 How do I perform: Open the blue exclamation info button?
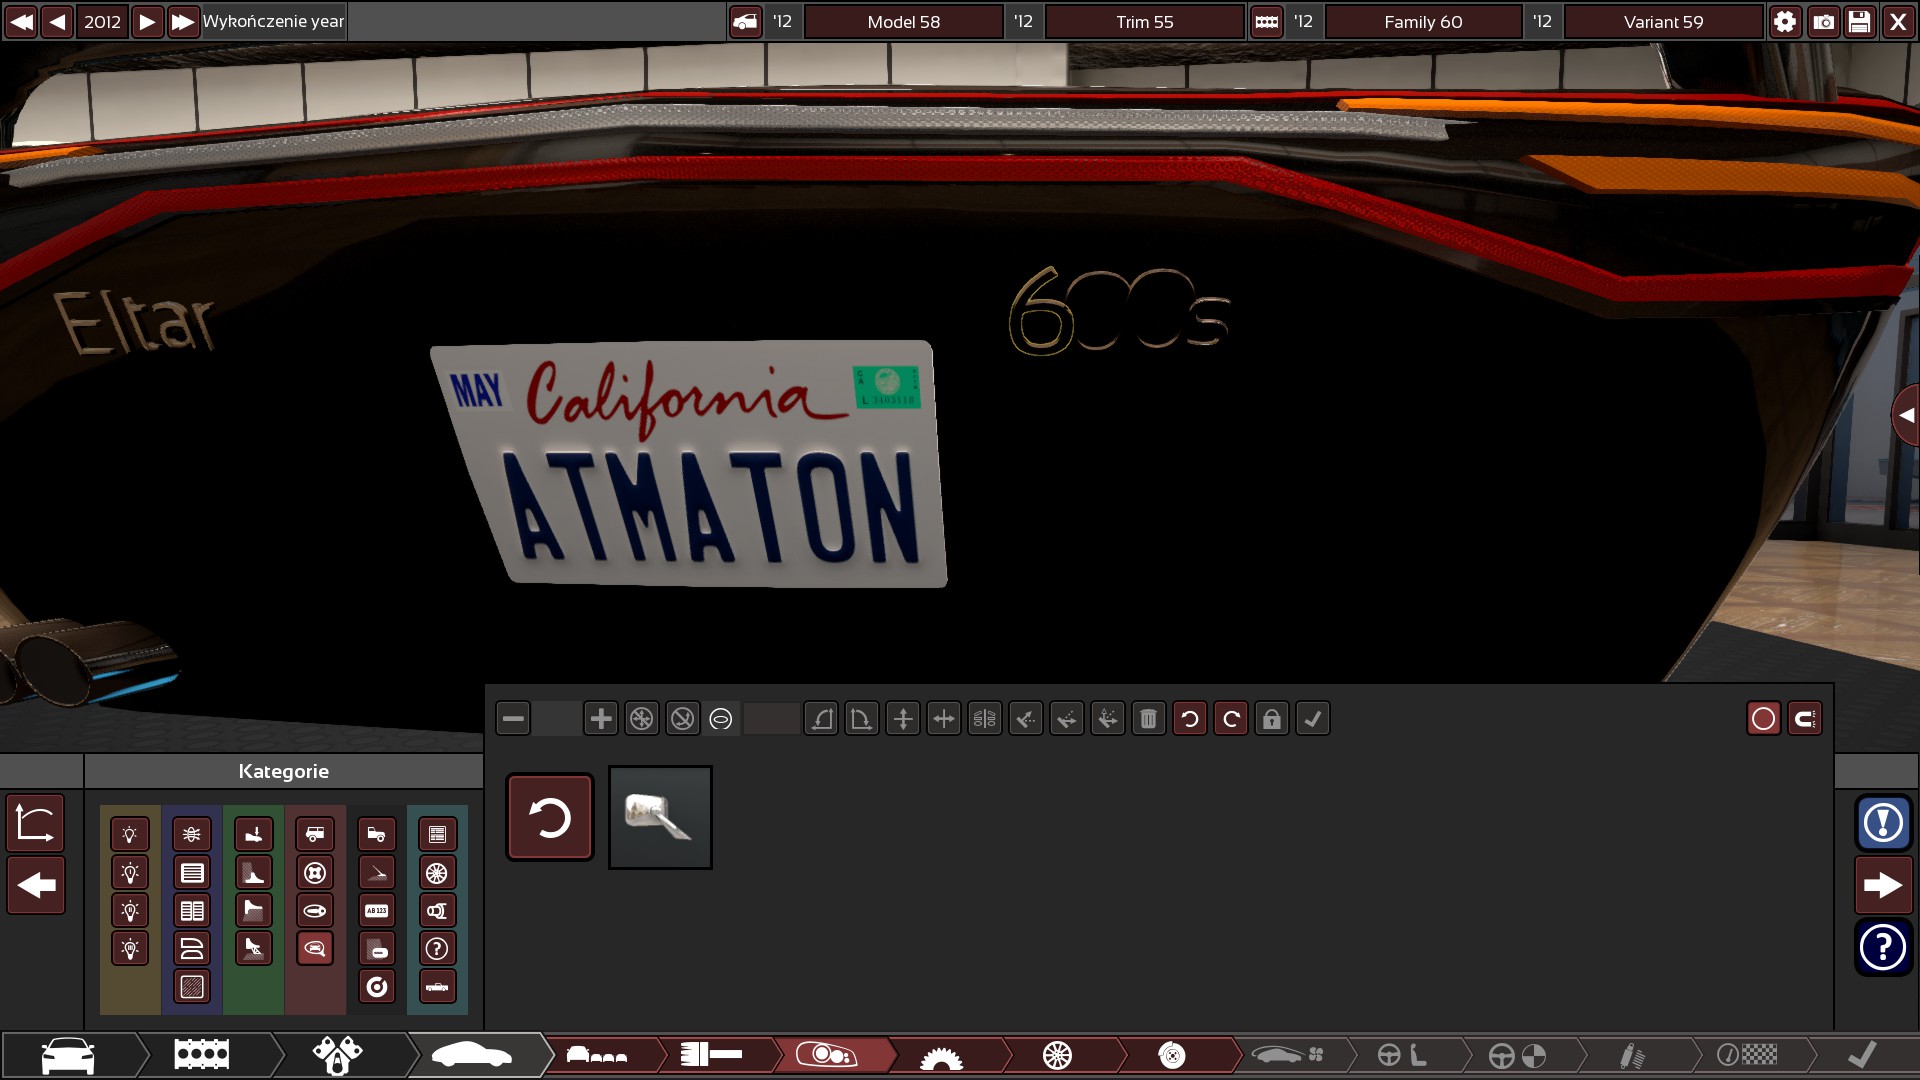click(1884, 823)
